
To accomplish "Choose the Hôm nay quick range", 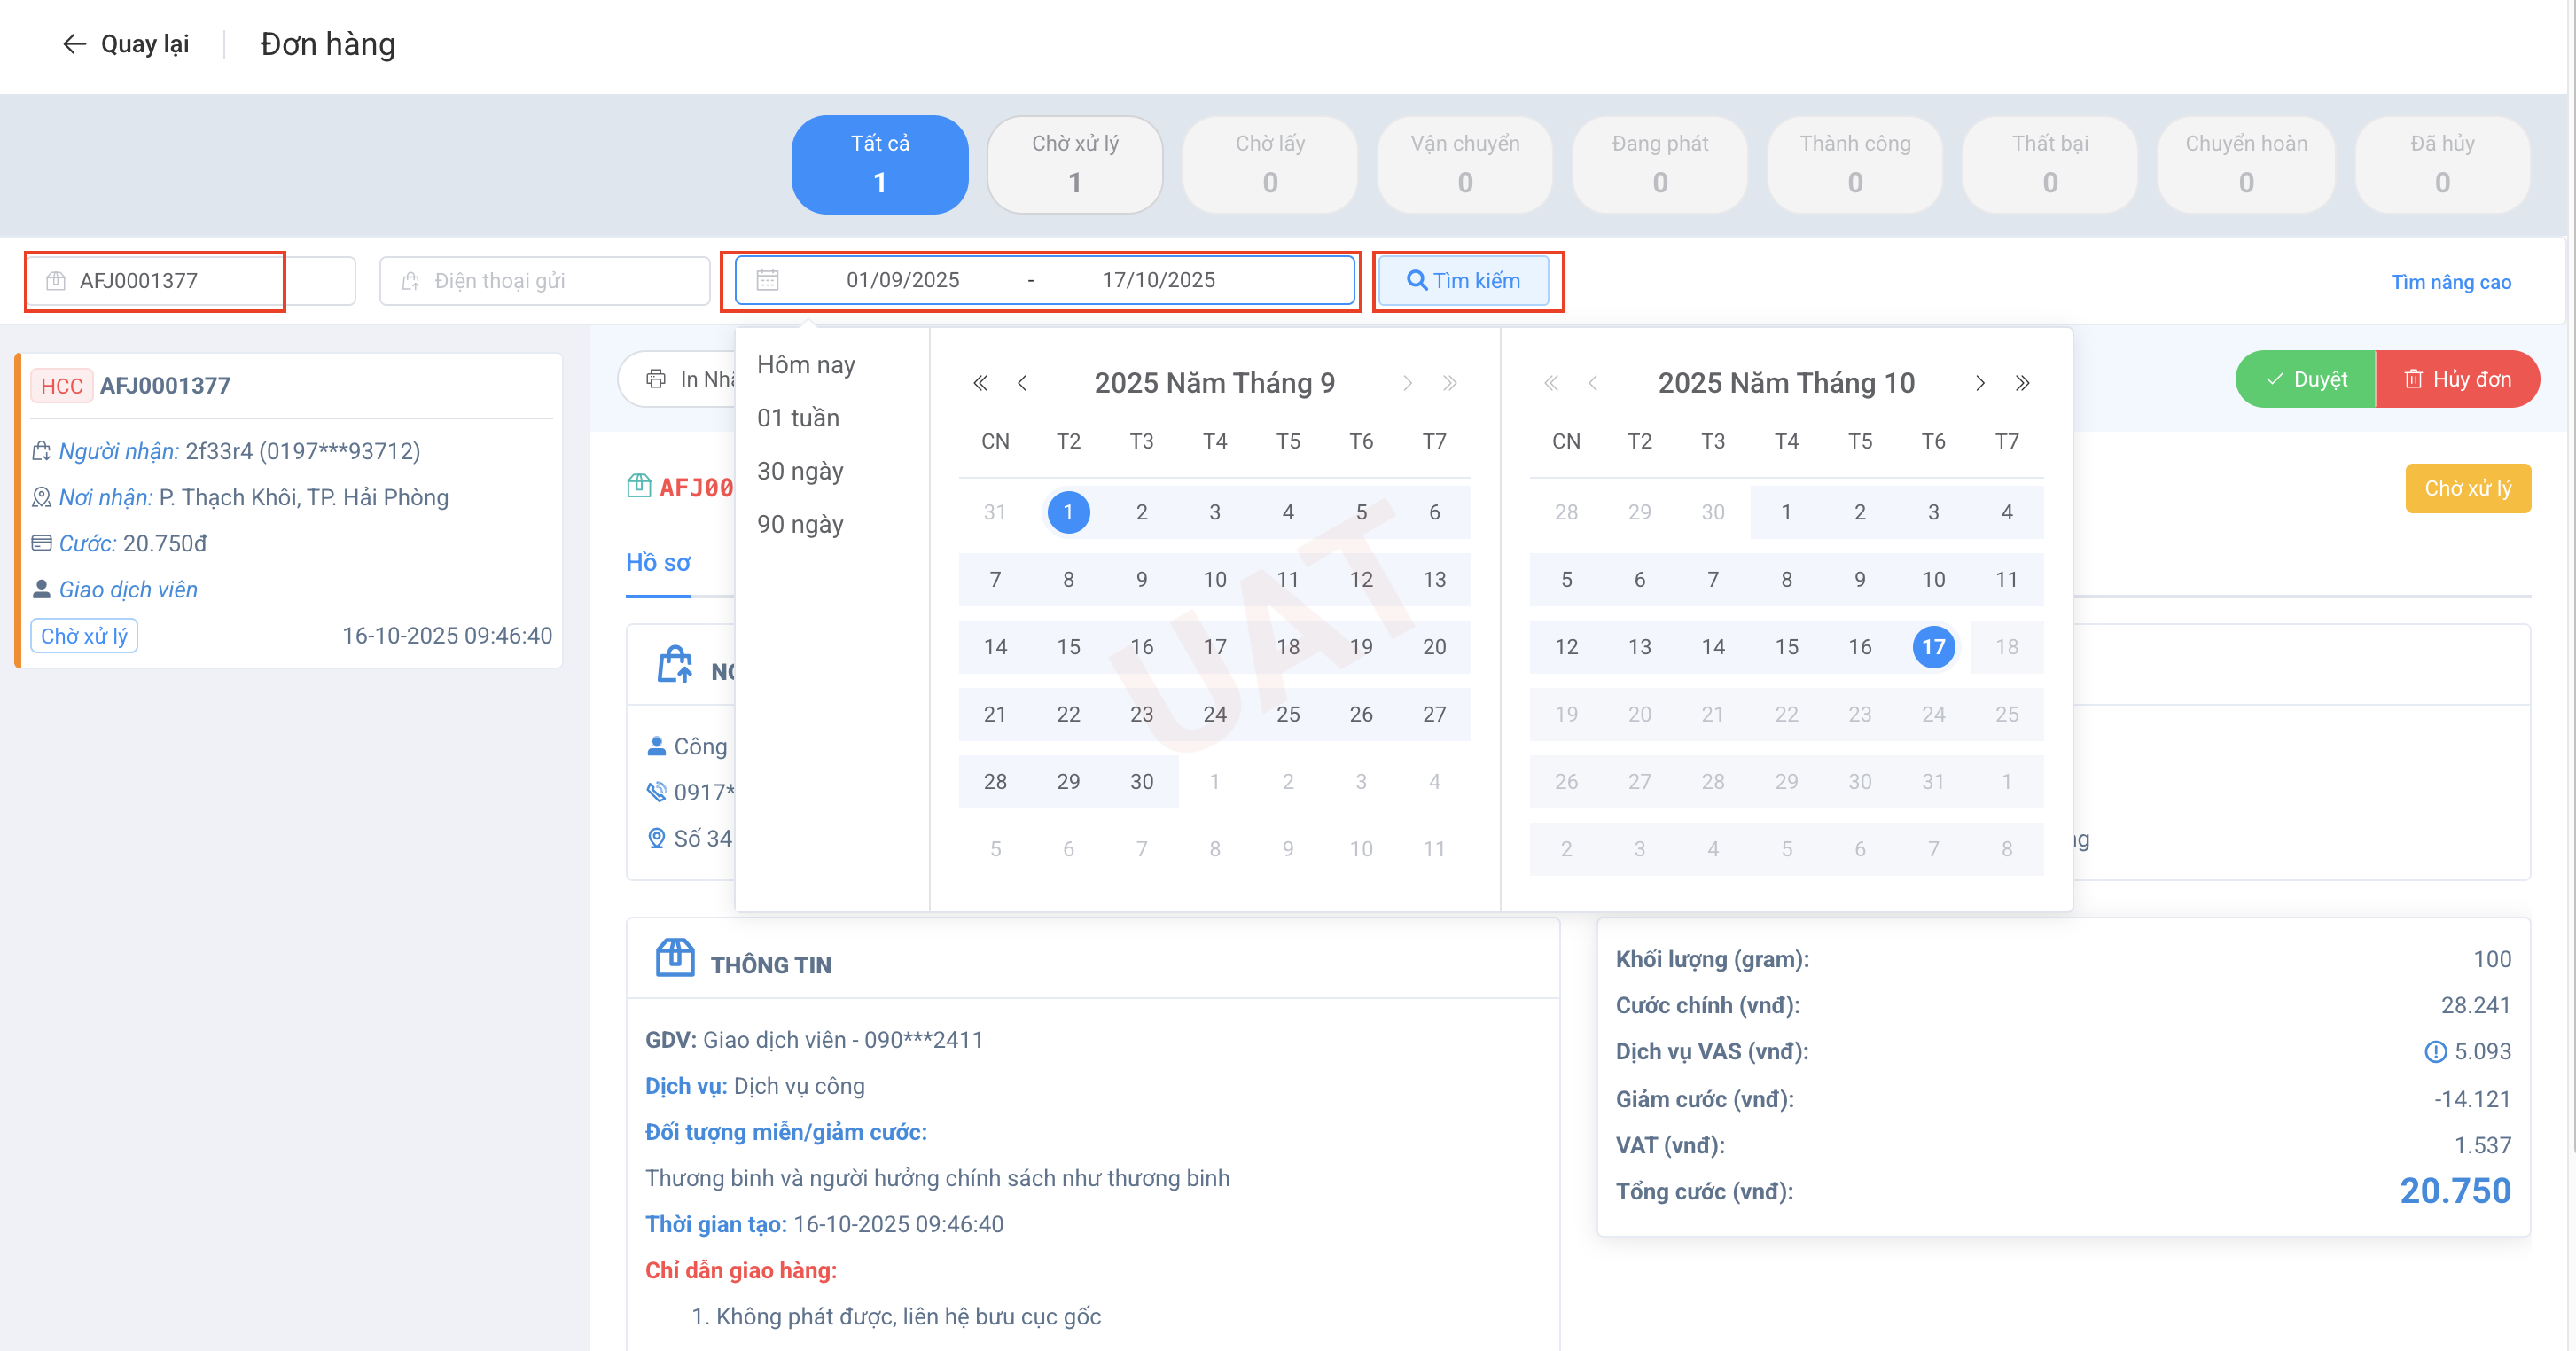I will point(805,365).
